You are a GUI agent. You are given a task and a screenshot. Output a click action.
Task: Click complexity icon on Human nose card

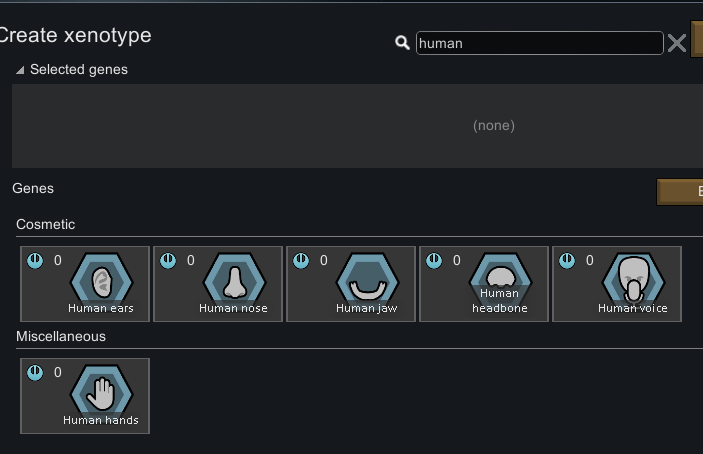click(x=168, y=260)
